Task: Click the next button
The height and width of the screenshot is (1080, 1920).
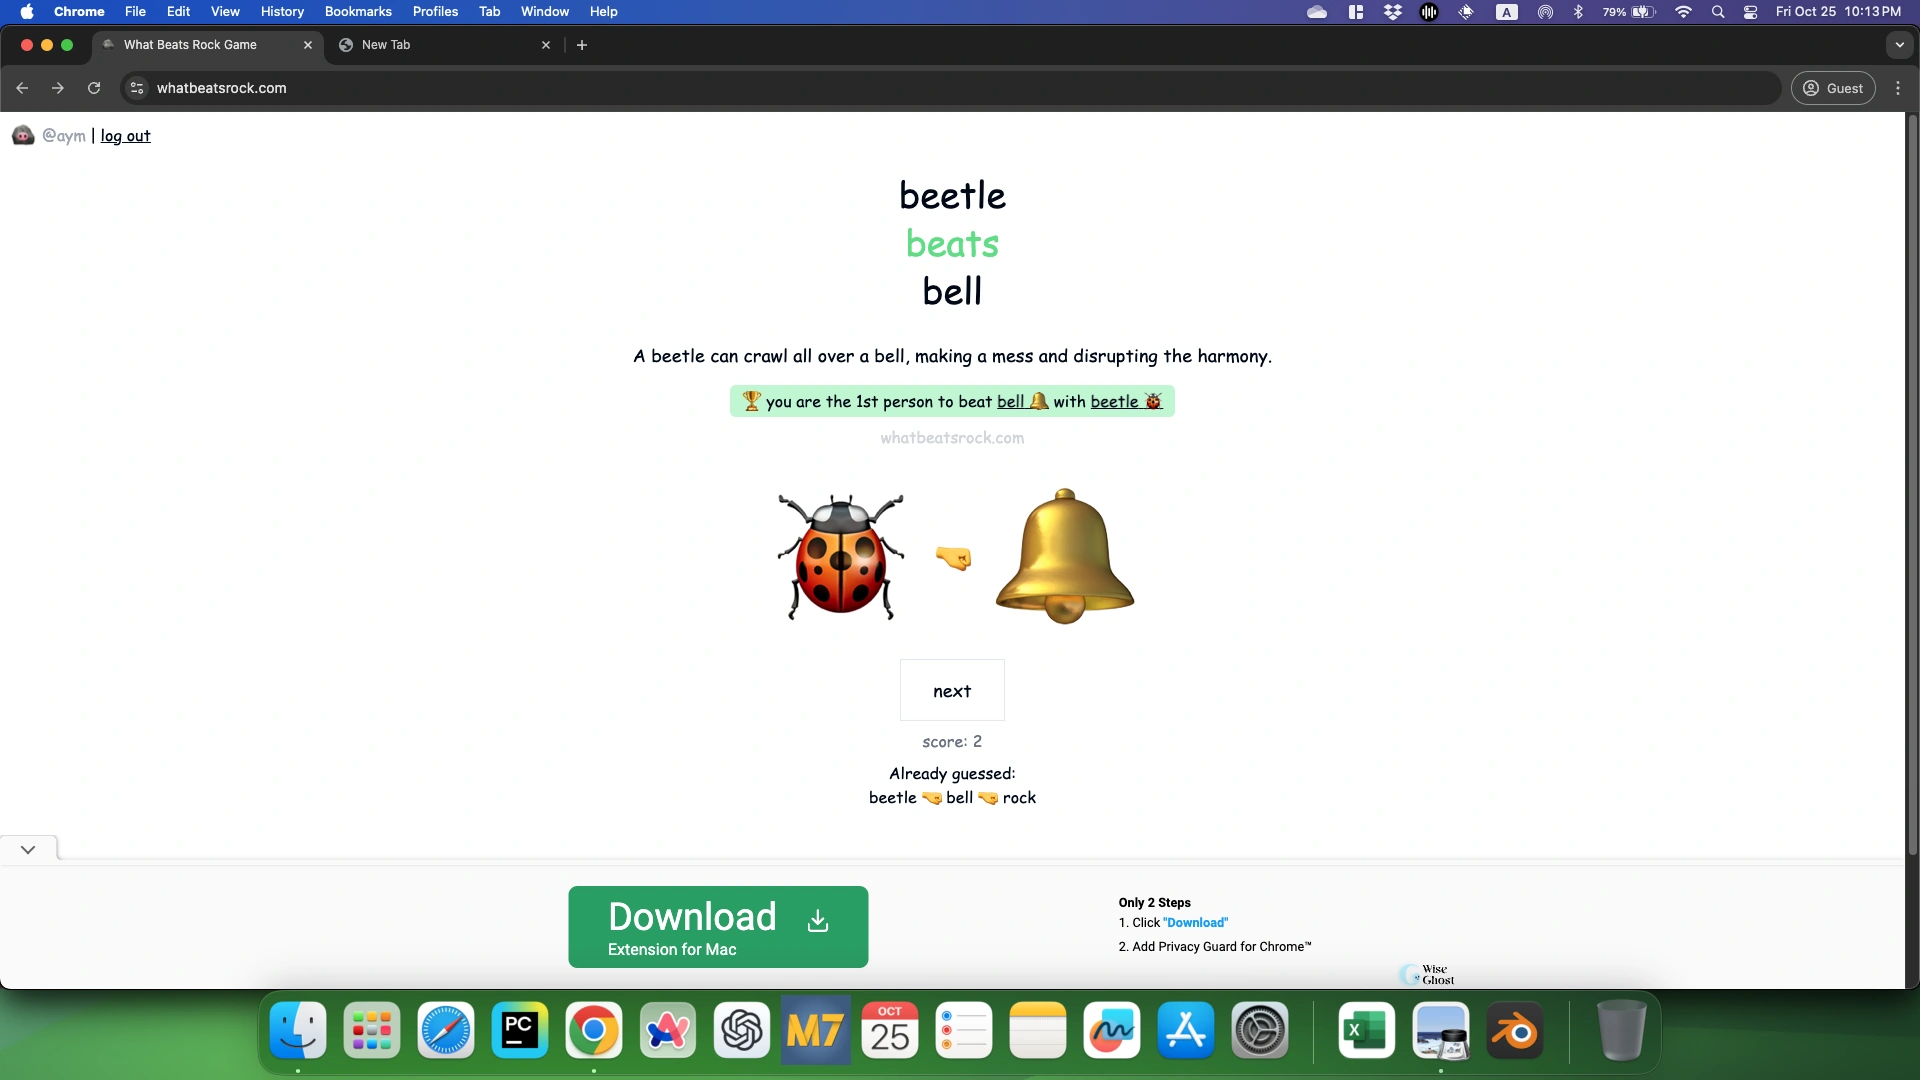Action: 951,691
